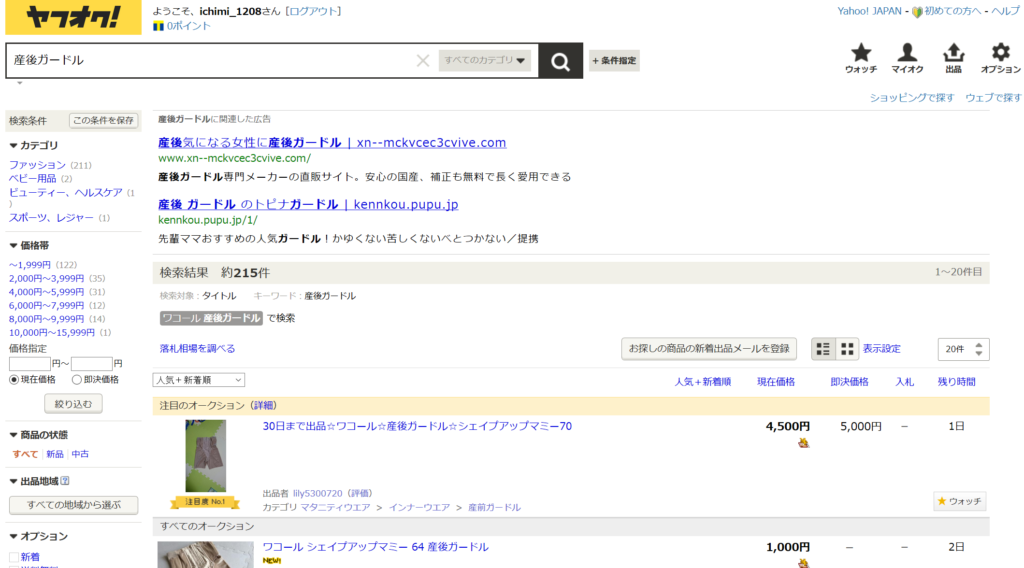This screenshot has width=1024, height=568.
Task: Sort by 入札 column header
Action: coord(904,382)
